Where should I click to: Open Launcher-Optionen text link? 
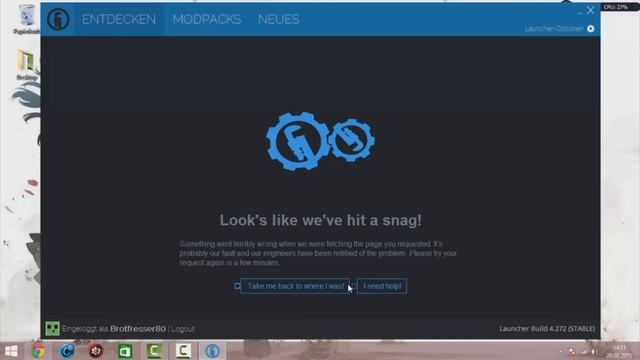(x=554, y=29)
